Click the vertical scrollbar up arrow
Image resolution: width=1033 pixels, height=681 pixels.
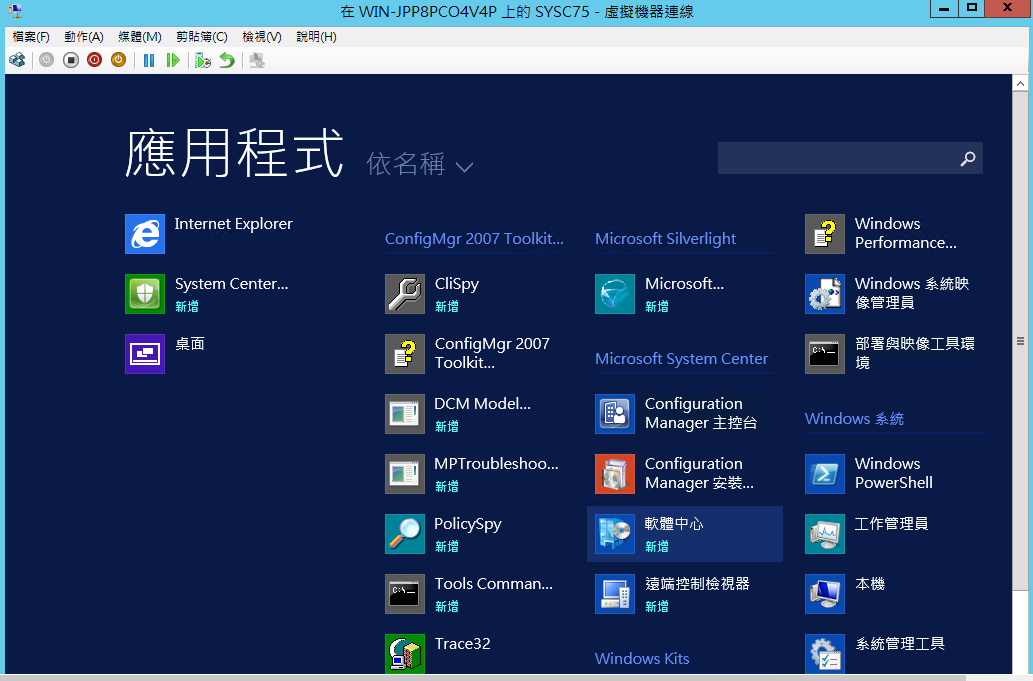[x=1020, y=83]
